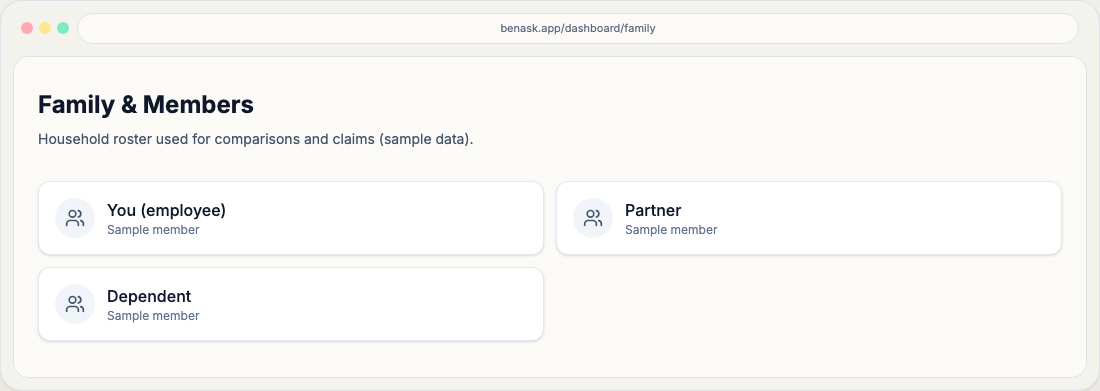
Task: Click the 'Dependent' name text
Action: click(149, 296)
